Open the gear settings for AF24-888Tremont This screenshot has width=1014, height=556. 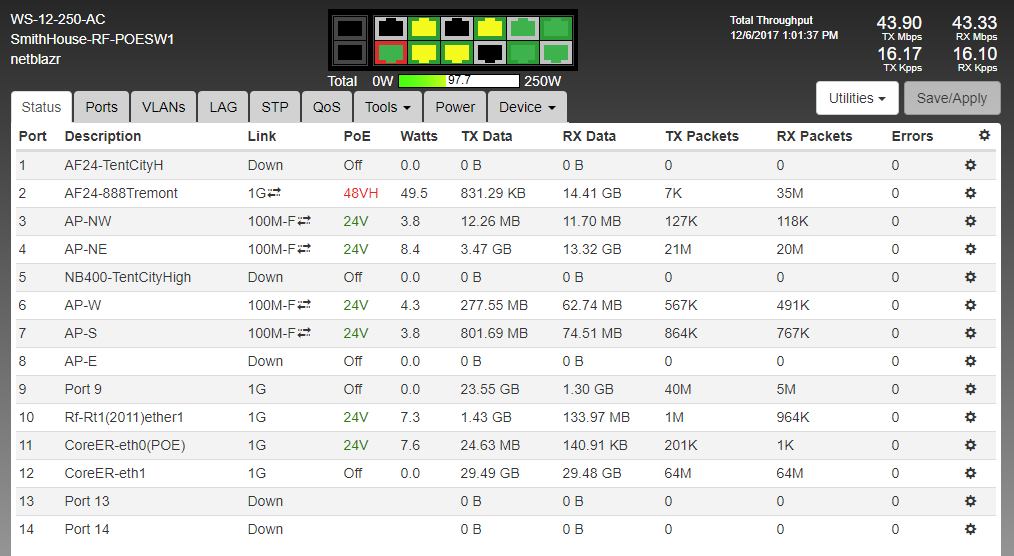(969, 193)
